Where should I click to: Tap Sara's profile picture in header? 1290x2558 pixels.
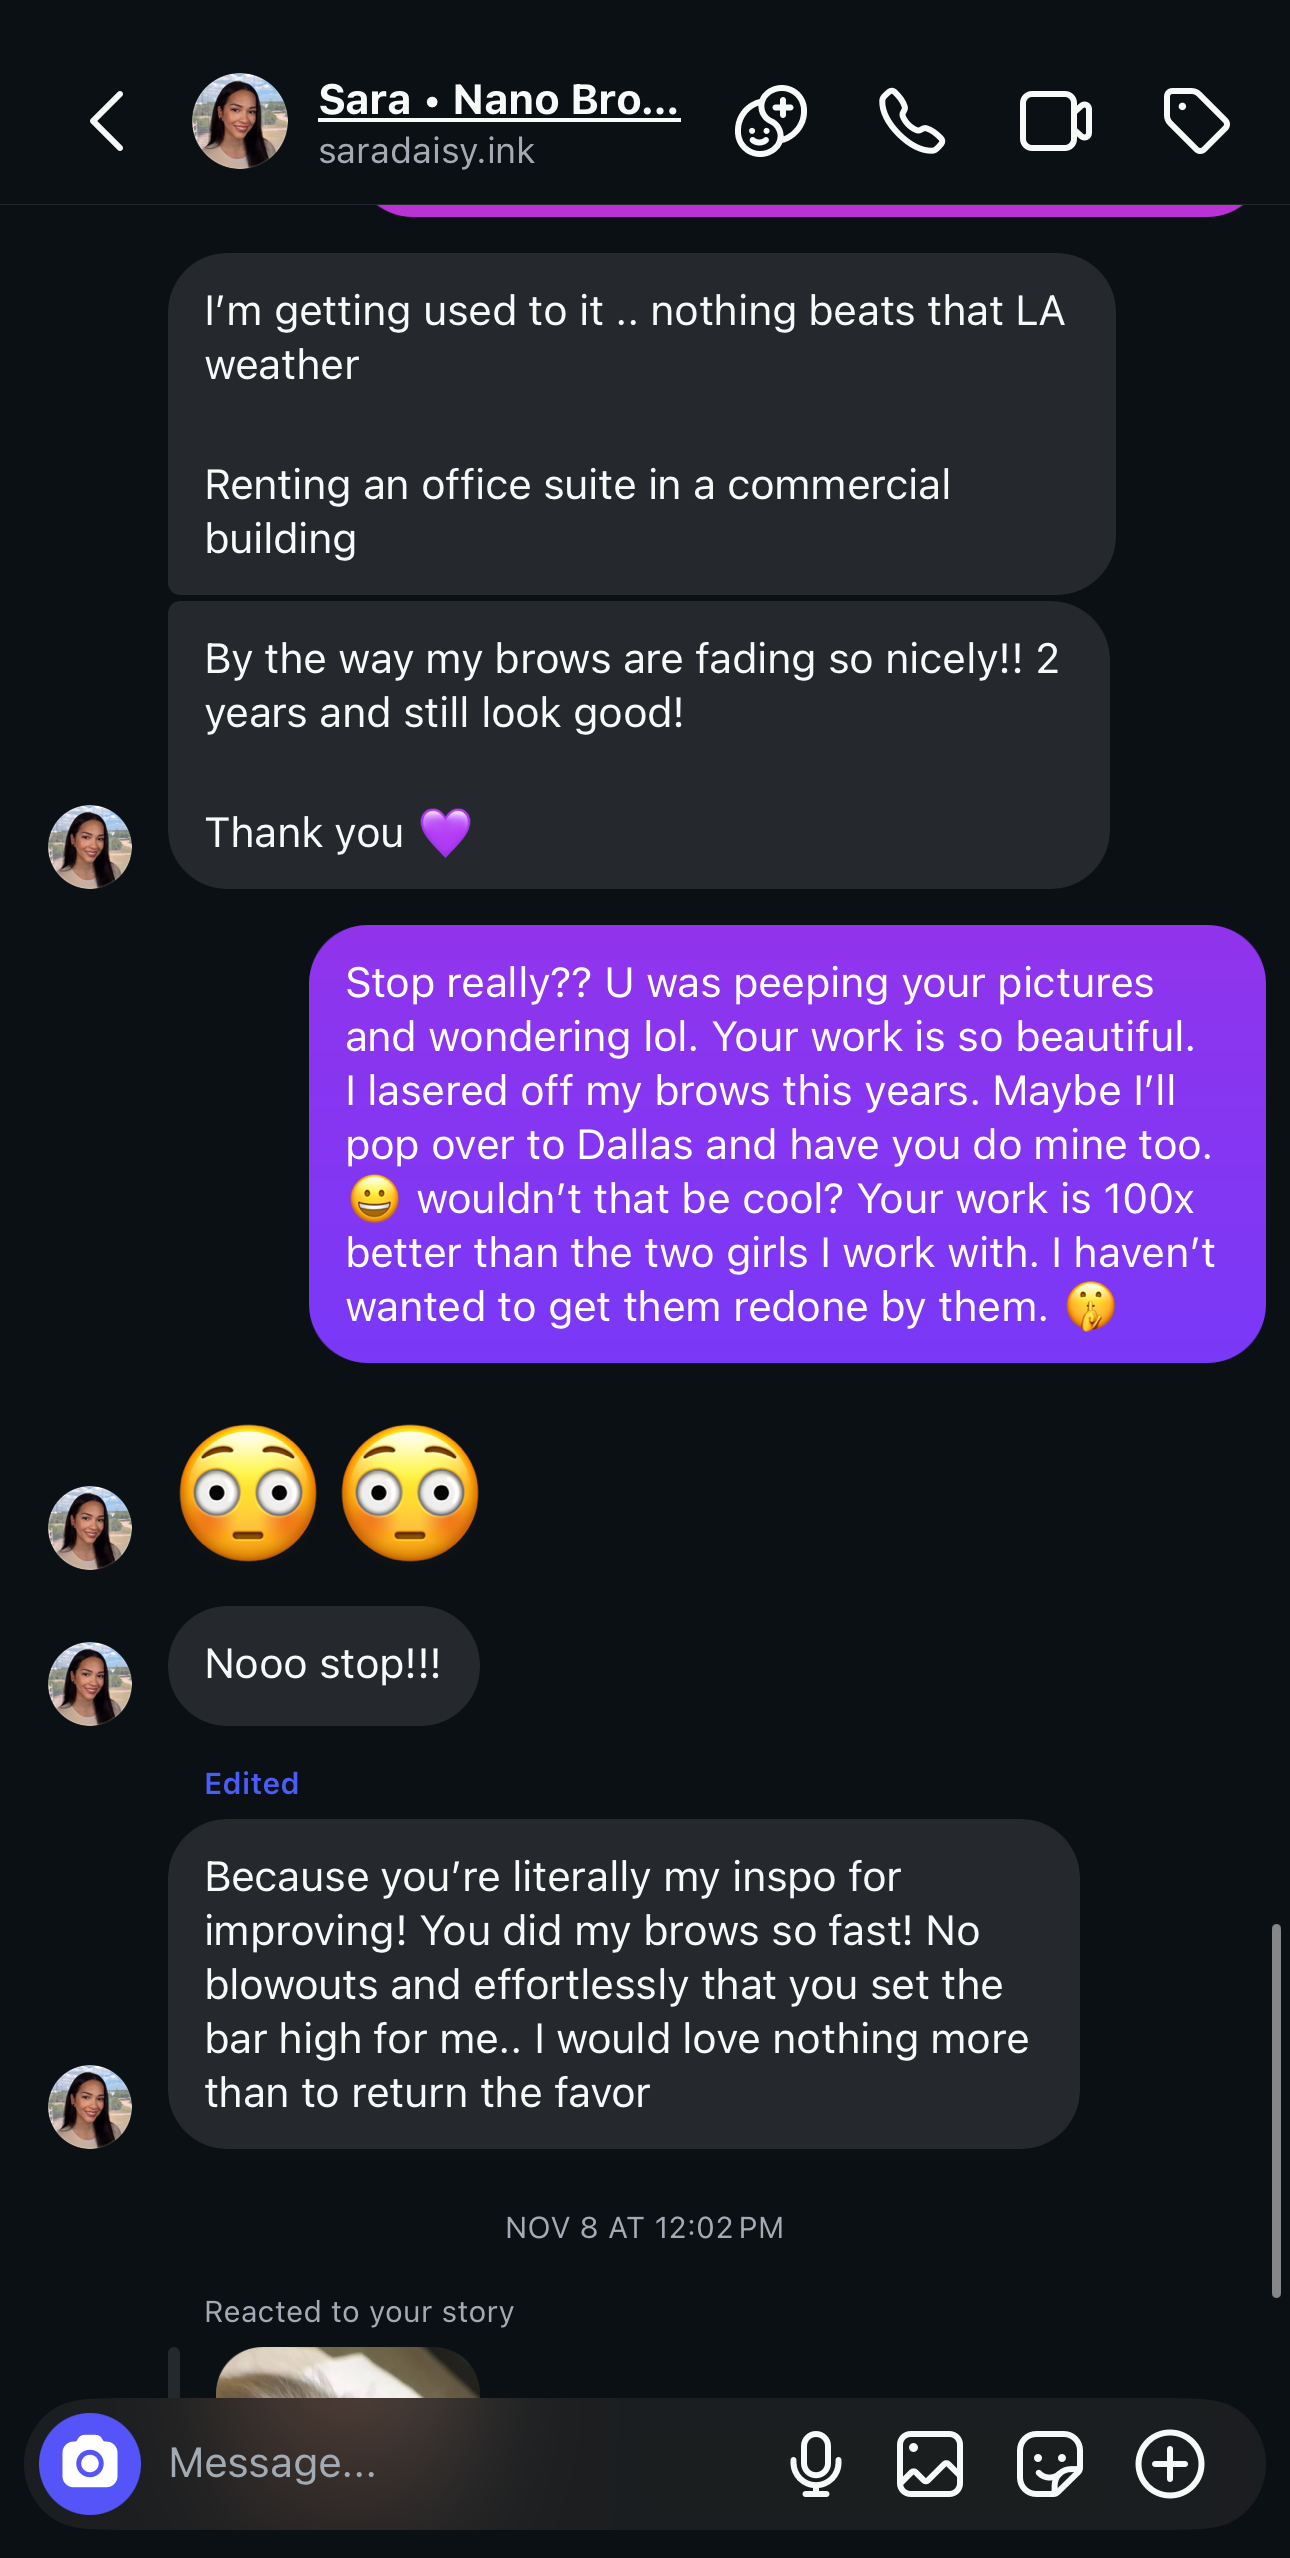[240, 121]
